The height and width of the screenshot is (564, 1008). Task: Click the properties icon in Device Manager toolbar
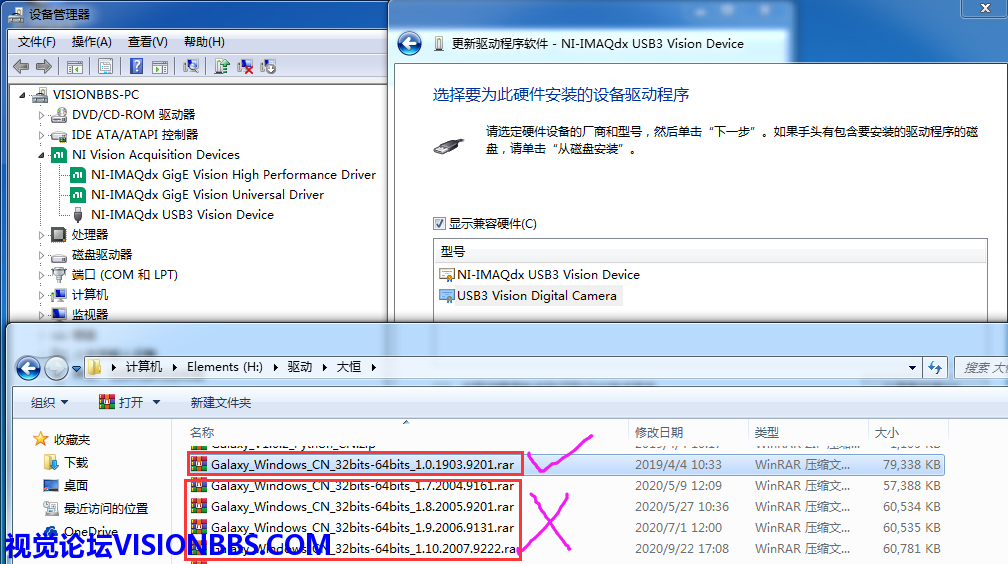tap(104, 67)
